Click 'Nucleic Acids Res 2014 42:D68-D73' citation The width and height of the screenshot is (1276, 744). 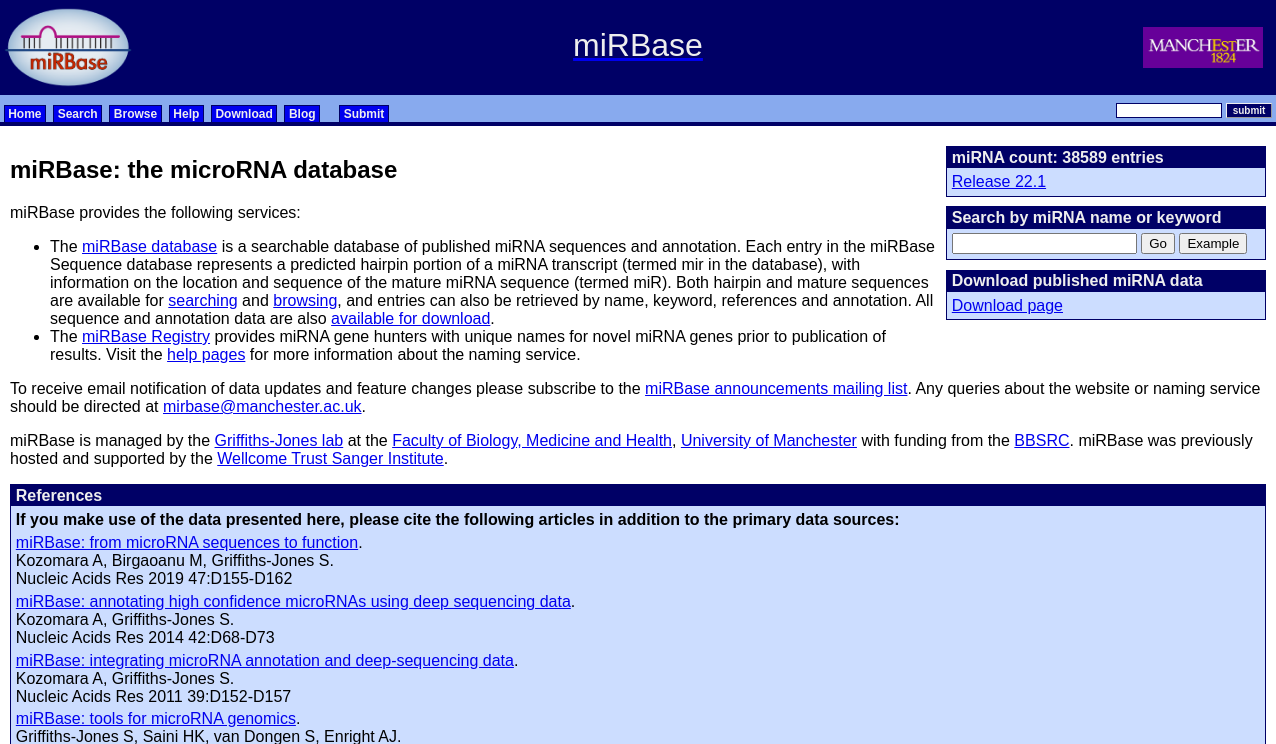click(x=145, y=638)
